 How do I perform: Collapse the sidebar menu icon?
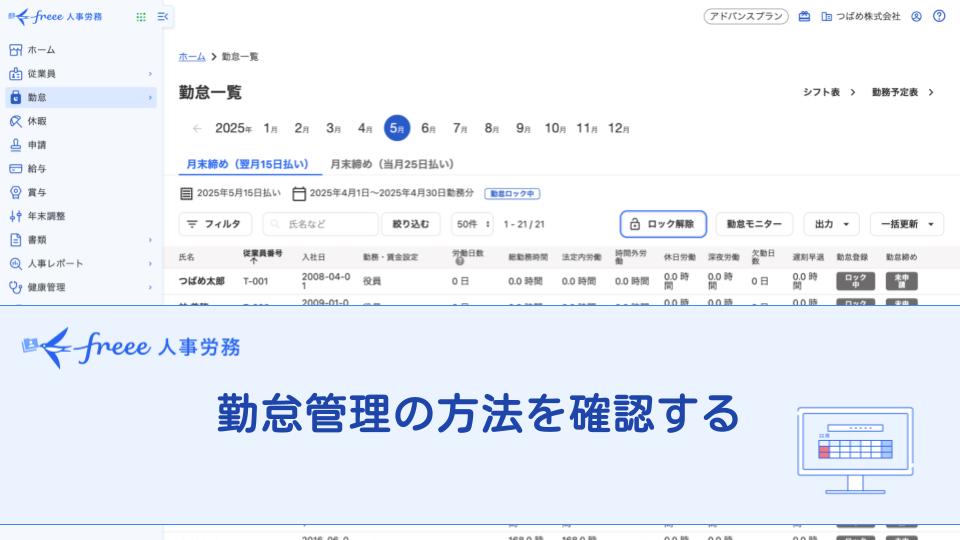point(162,17)
